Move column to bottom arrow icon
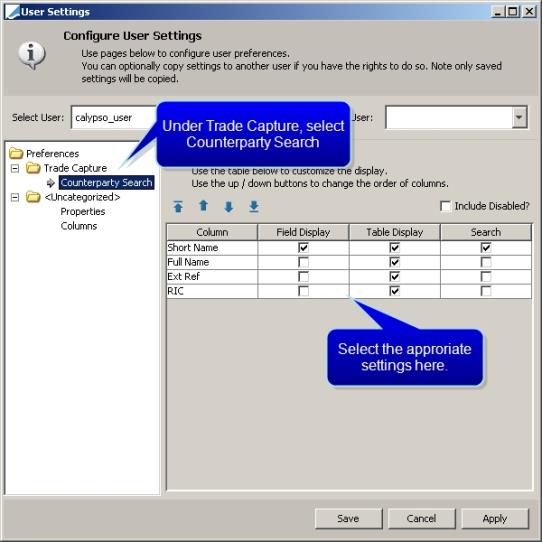This screenshot has height=542, width=542. [254, 206]
